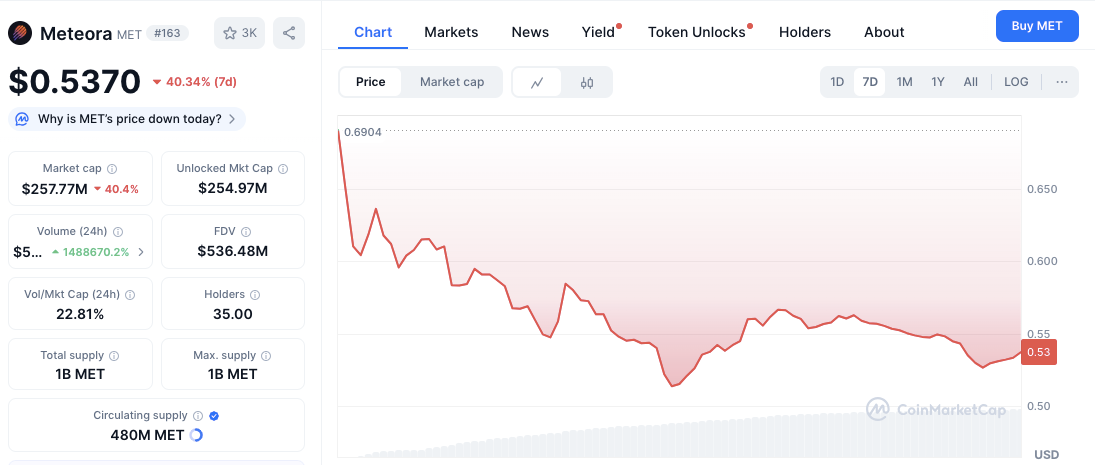Expand the 24h Volume details arrow
Image resolution: width=1095 pixels, height=465 pixels.
141,252
